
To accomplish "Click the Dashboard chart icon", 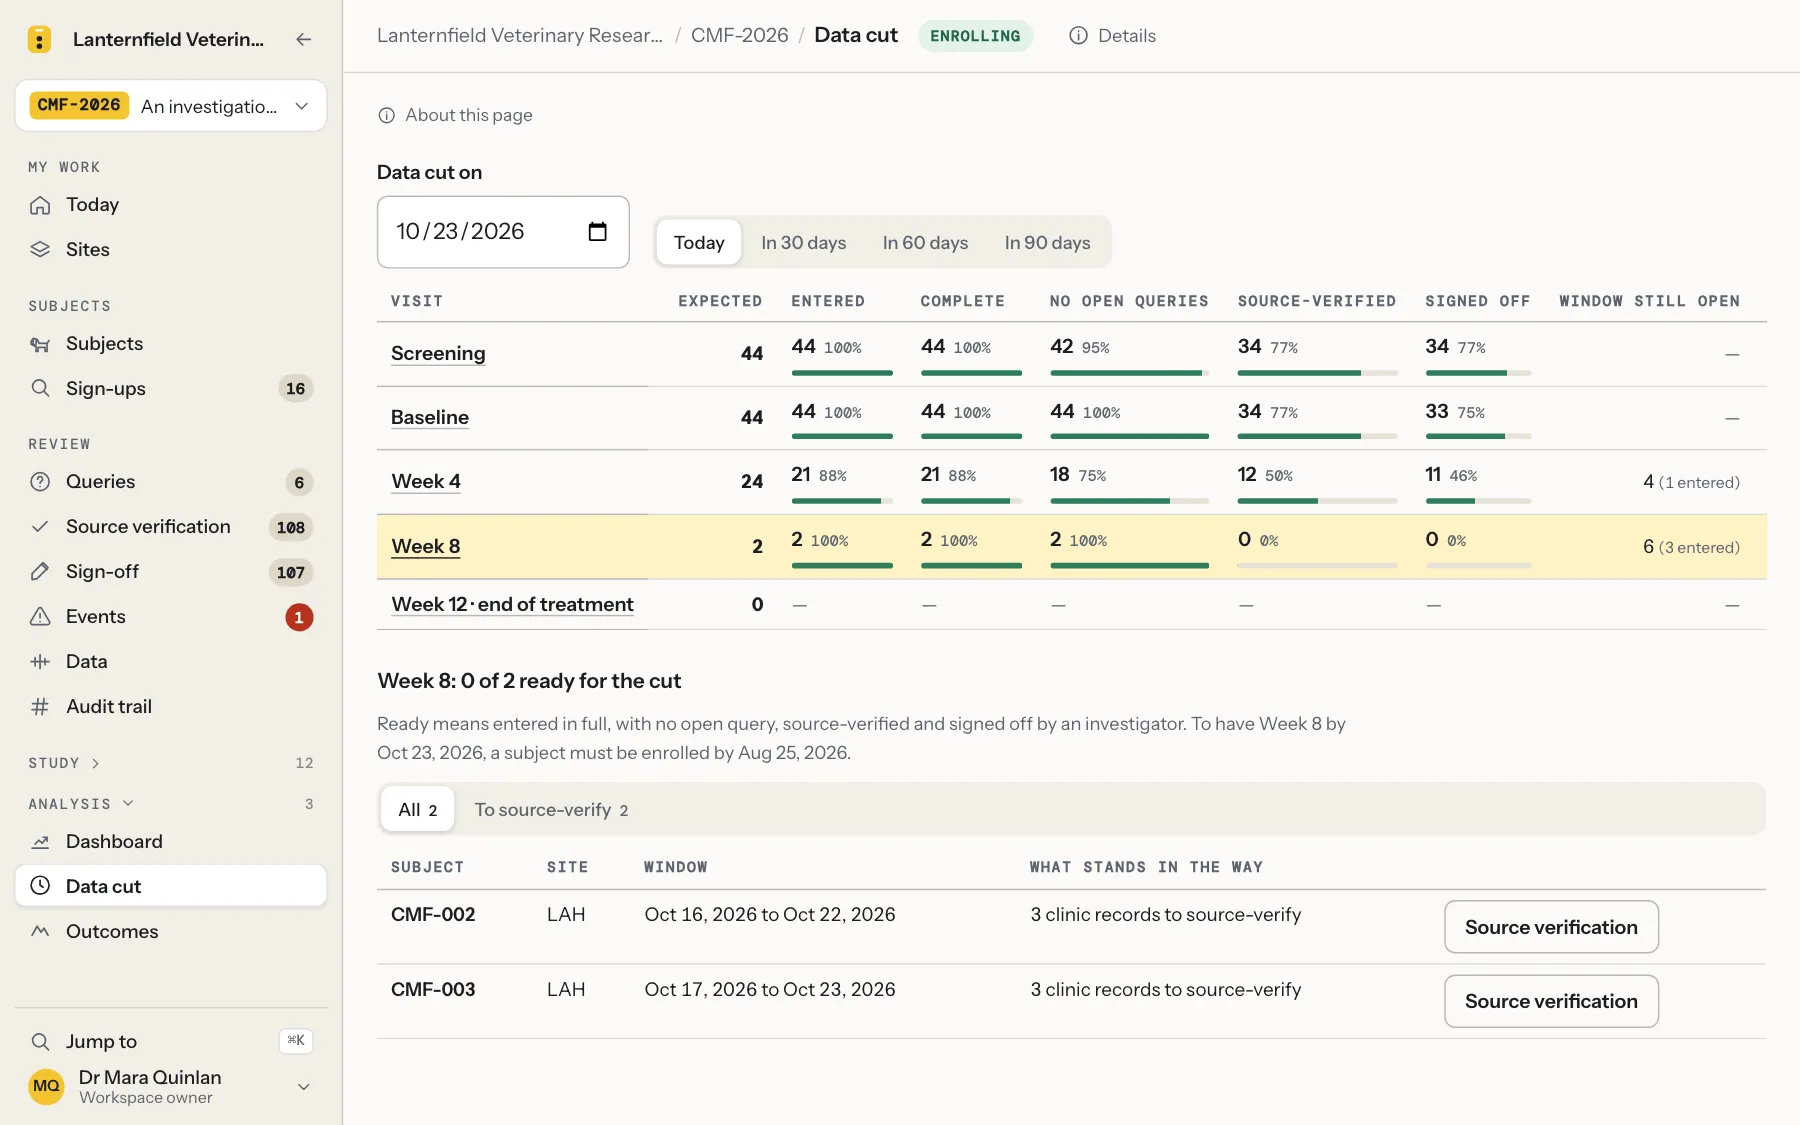I will pos(40,842).
